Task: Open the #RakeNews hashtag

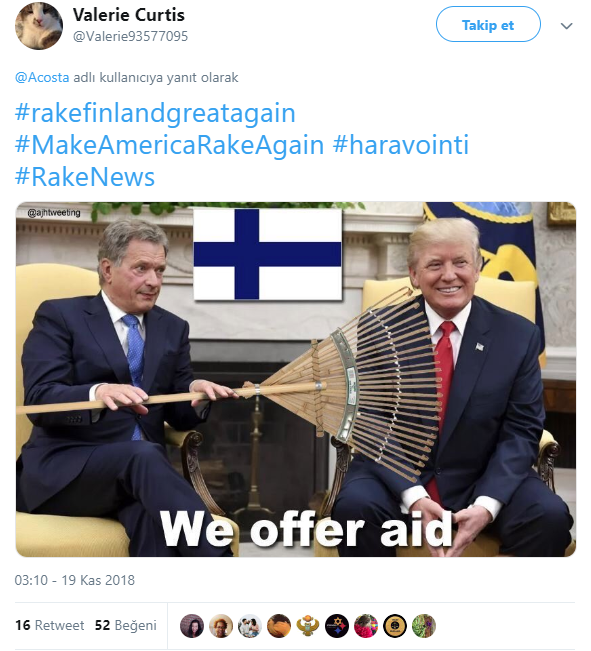Action: coord(85,177)
